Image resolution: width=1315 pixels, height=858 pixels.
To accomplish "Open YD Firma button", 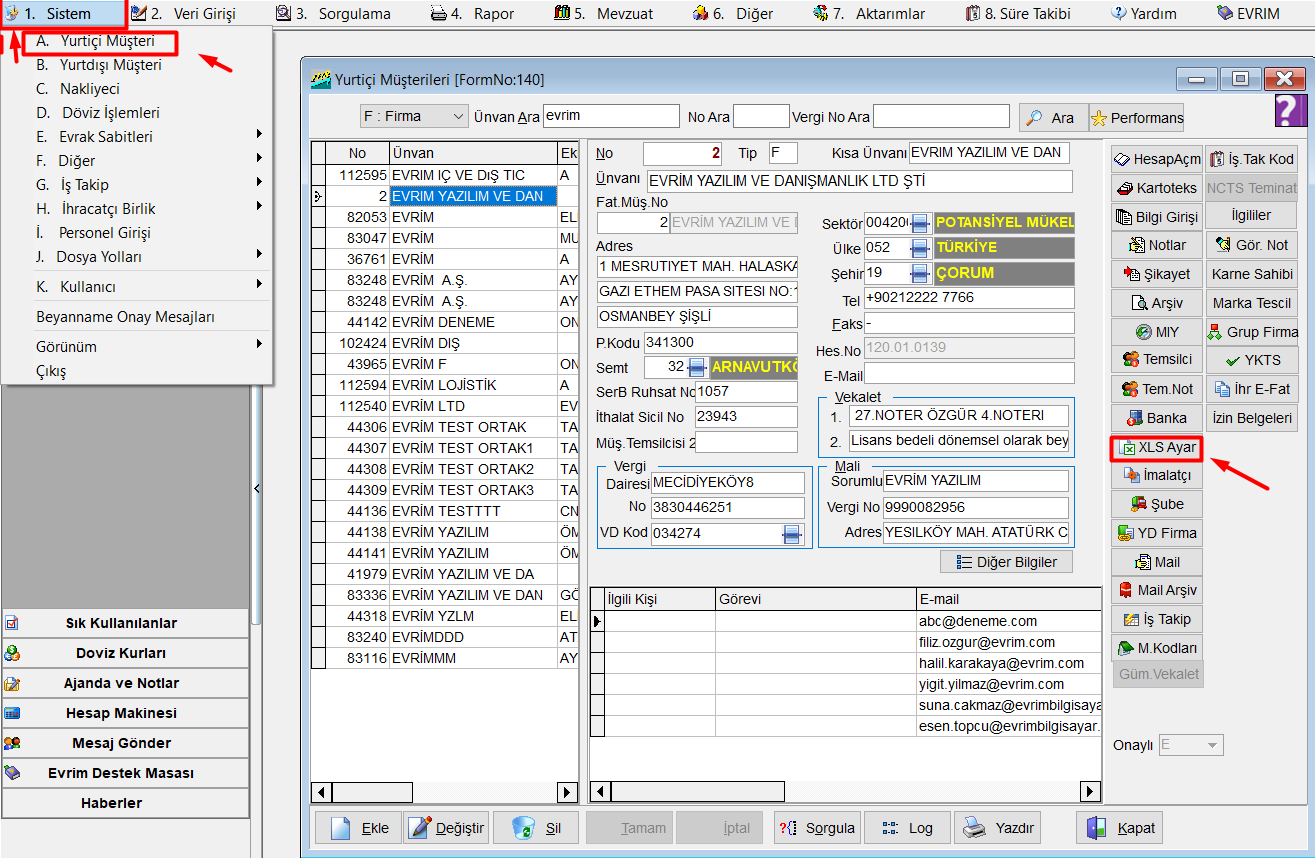I will click(1156, 533).
